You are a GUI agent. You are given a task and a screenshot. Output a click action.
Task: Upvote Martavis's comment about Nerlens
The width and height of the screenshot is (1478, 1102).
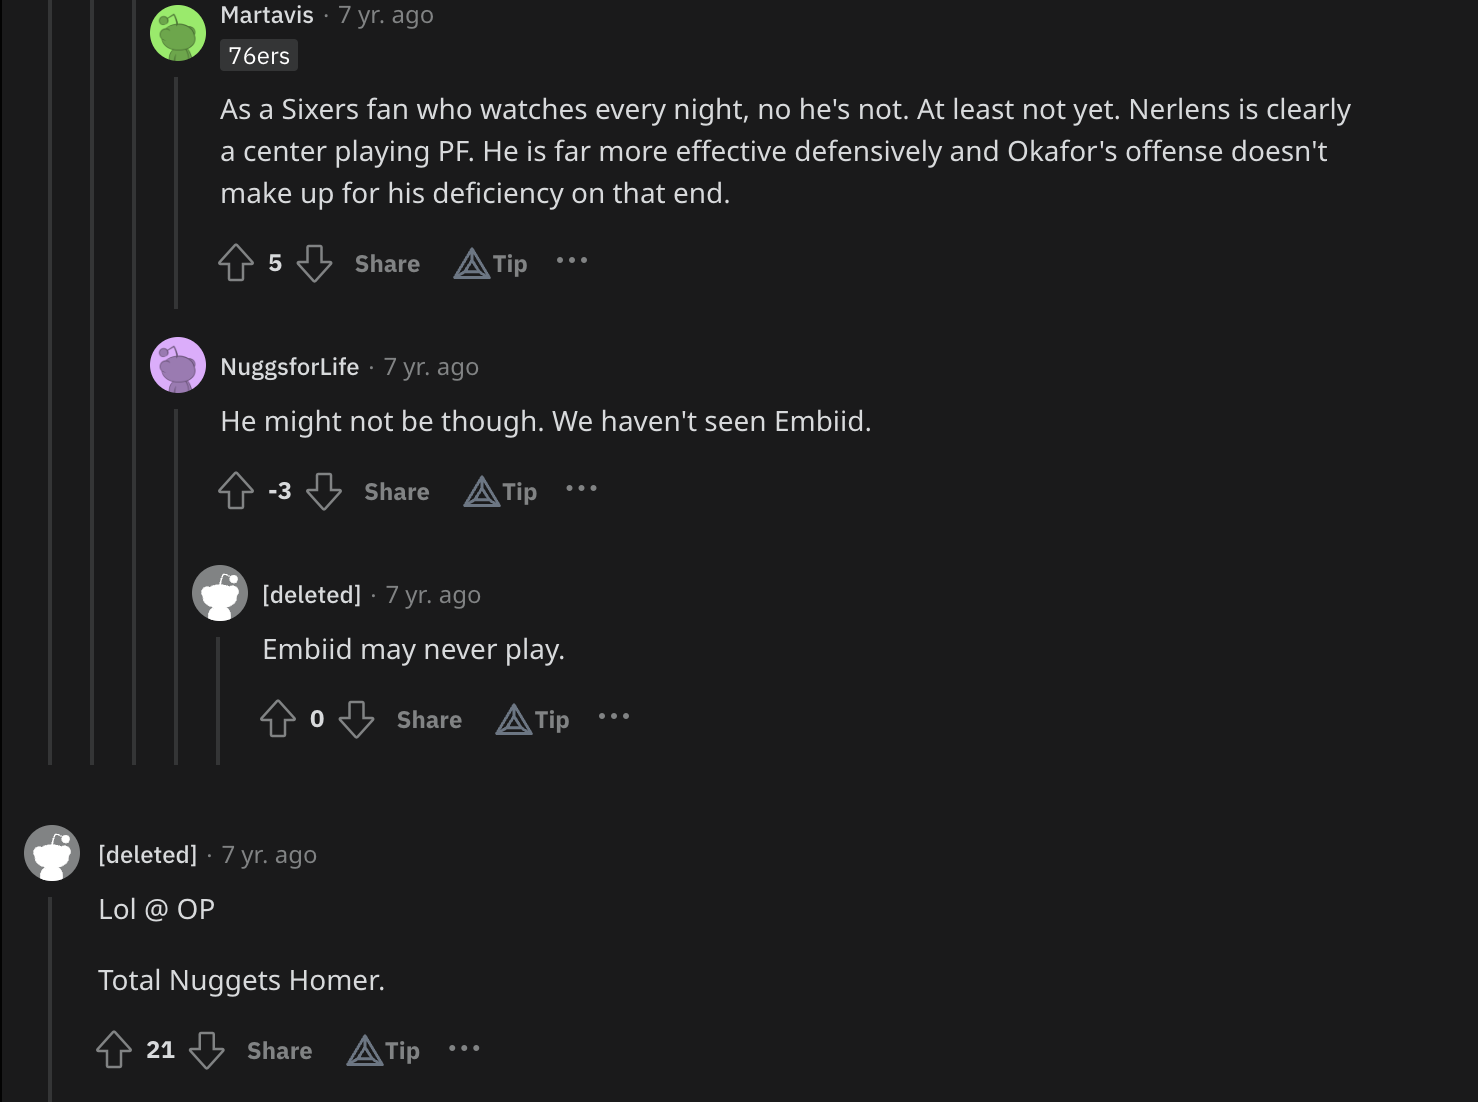[x=236, y=263]
